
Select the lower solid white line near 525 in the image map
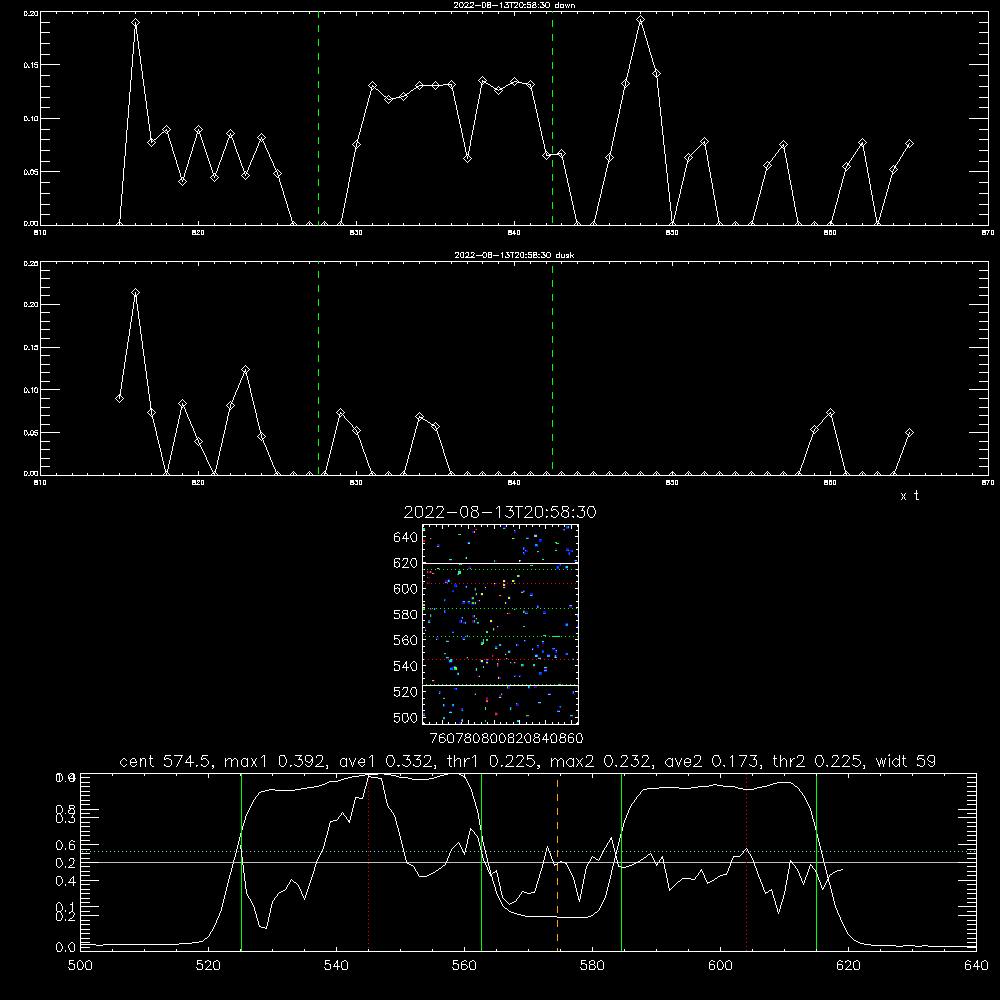point(501,686)
